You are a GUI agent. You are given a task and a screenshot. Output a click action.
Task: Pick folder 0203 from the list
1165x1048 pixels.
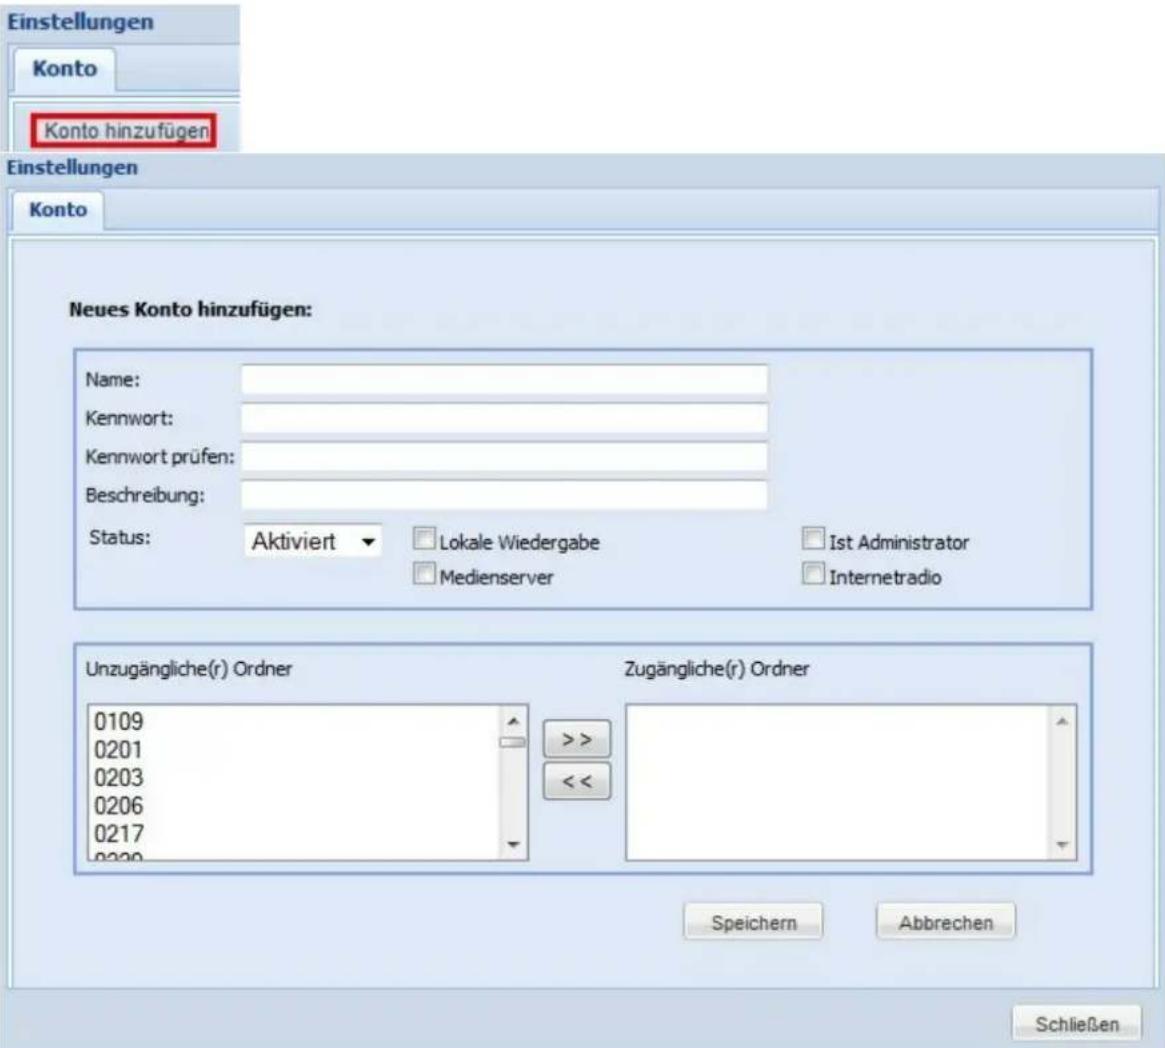[119, 778]
